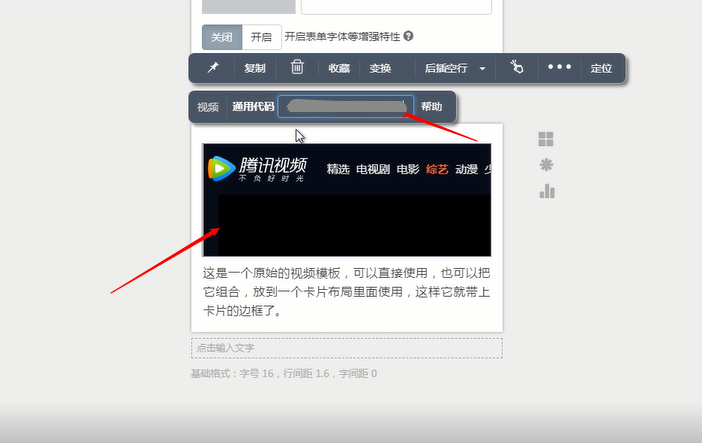Screen dimensions: 702x443
Task: Open the three-dots more options menu
Action: pyautogui.click(x=559, y=67)
